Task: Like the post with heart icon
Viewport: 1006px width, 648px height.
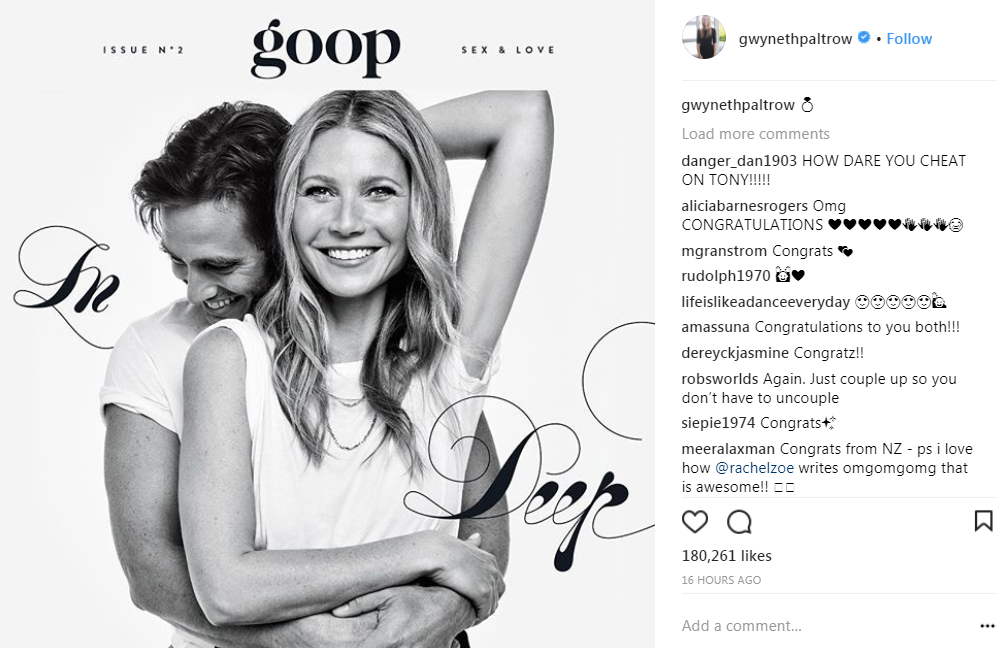Action: [x=695, y=522]
